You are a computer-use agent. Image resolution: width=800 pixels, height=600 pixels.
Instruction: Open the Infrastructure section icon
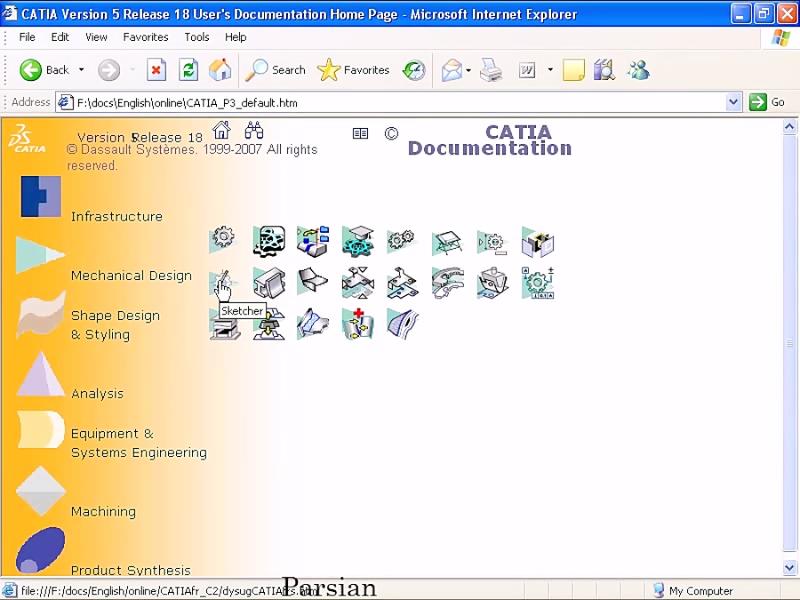41,196
